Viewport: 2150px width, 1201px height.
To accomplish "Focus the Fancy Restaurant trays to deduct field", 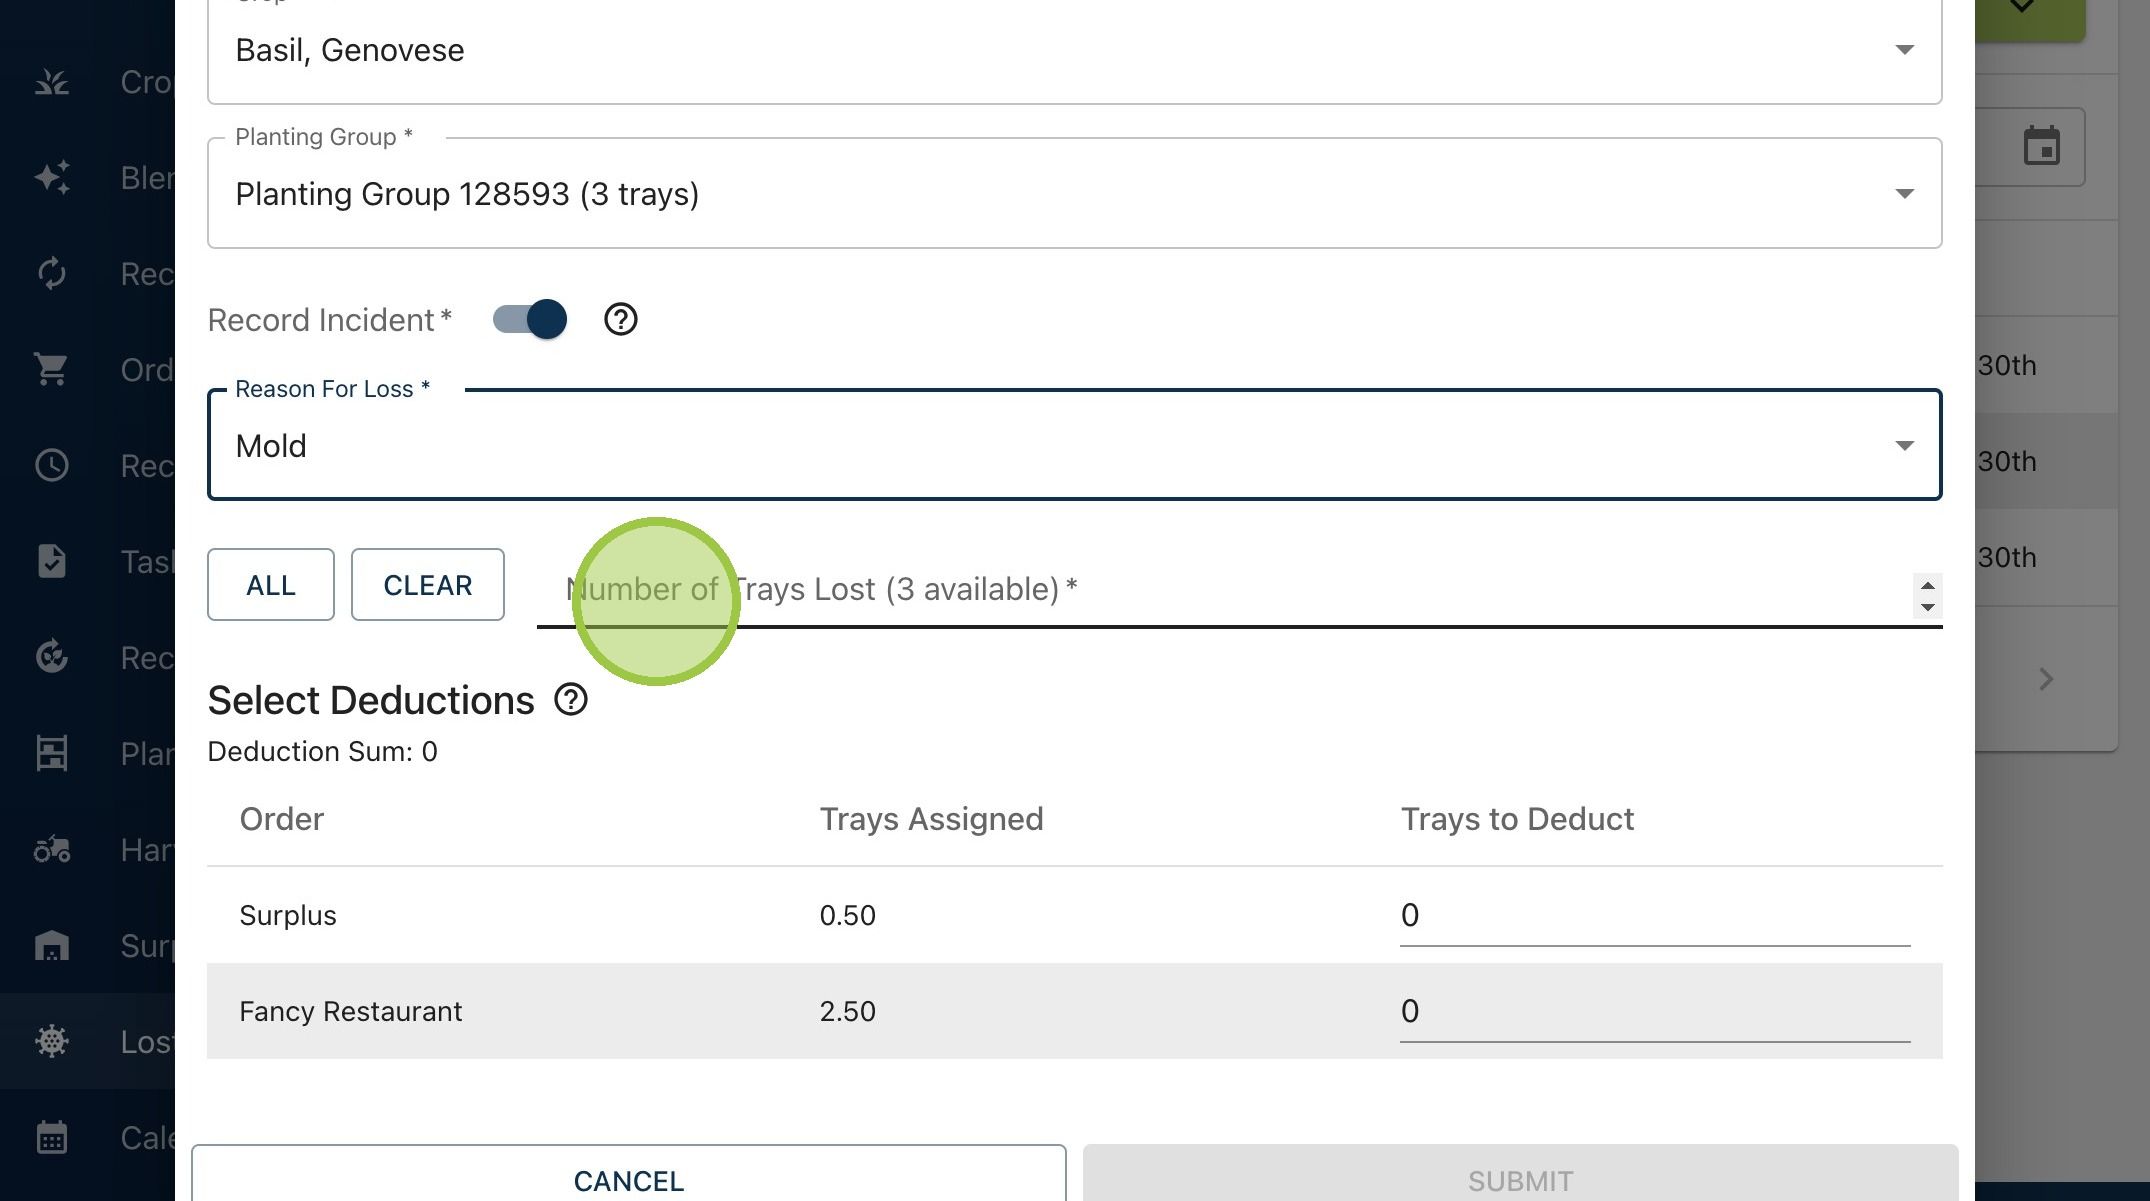I will click(x=1655, y=1012).
